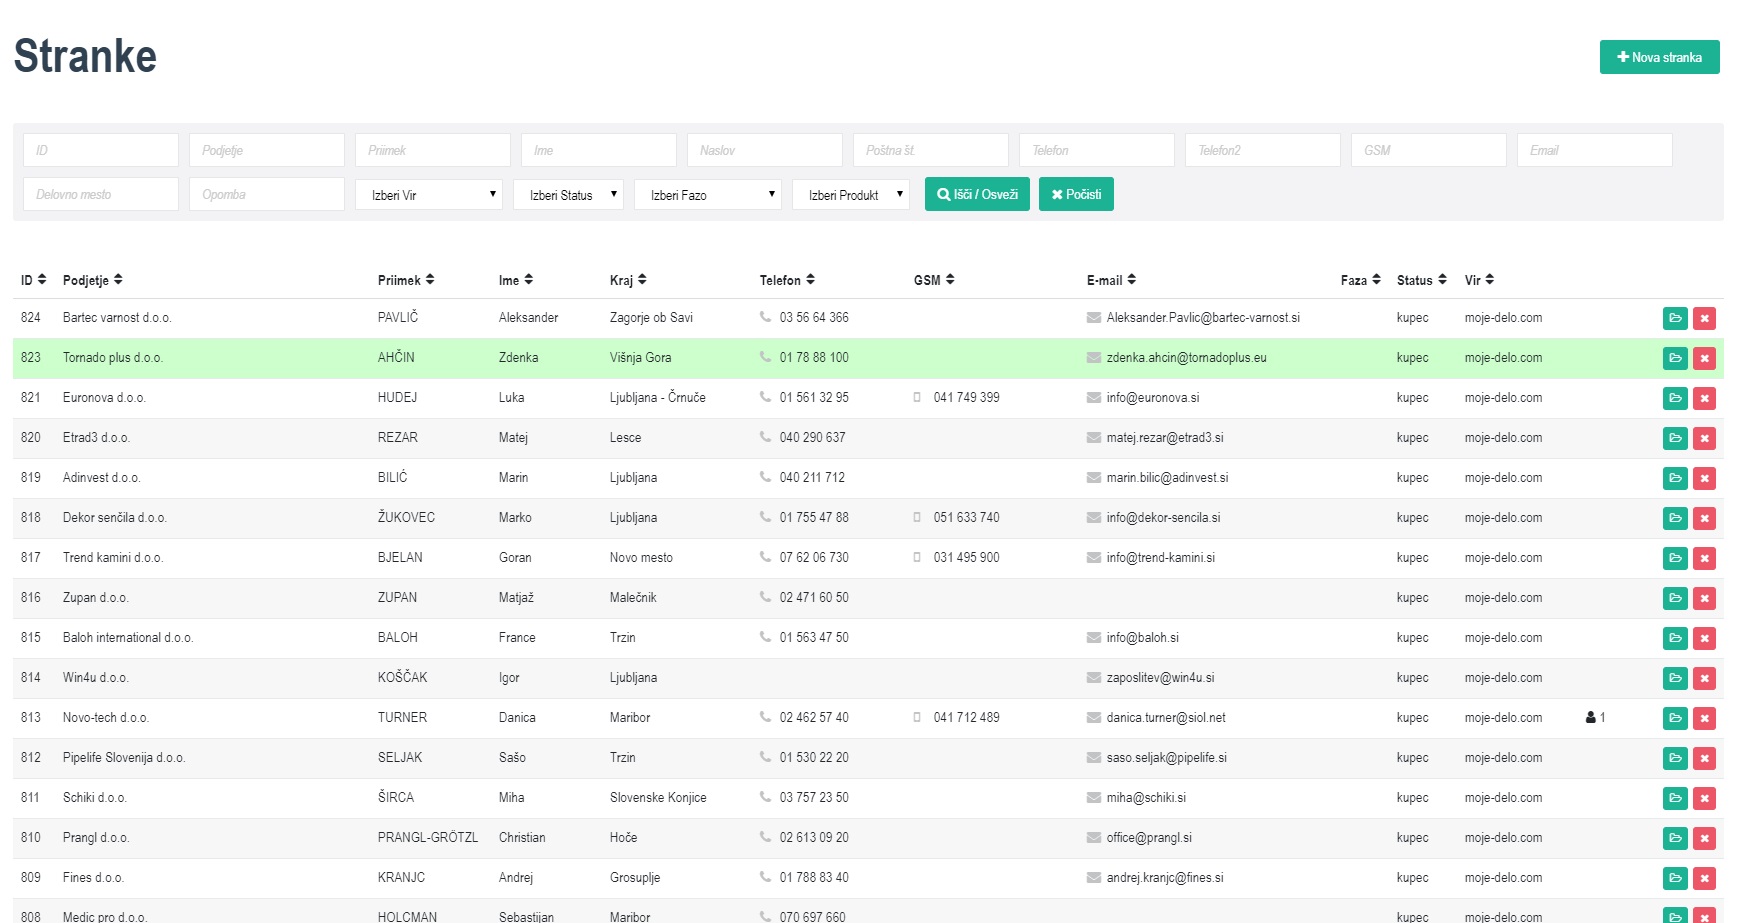This screenshot has height=923, width=1757.
Task: Open email link marin.bilic@adinvest.si
Action: [1167, 477]
